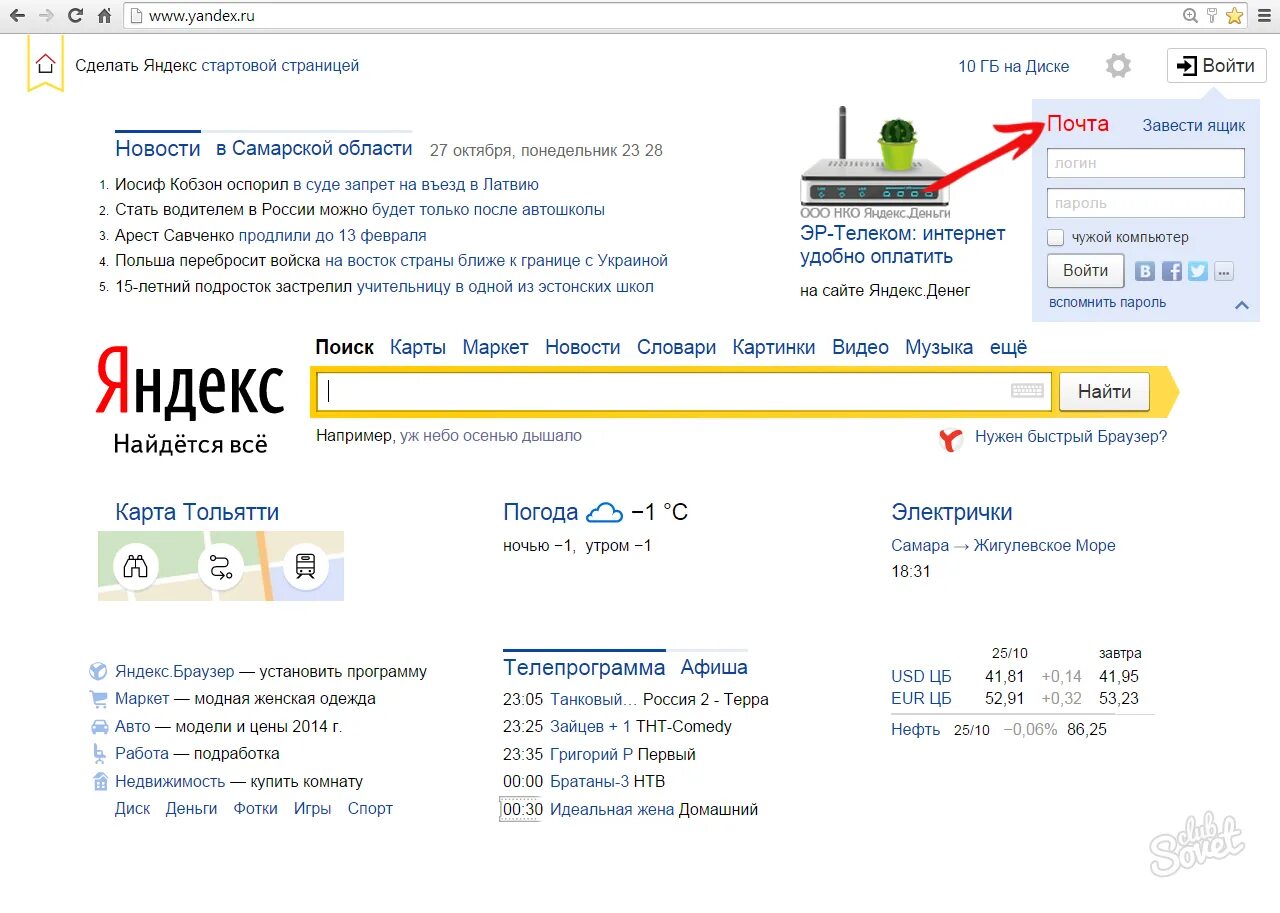The image size is (1280, 913).
Task: Click the cloud weather icon
Action: click(604, 513)
